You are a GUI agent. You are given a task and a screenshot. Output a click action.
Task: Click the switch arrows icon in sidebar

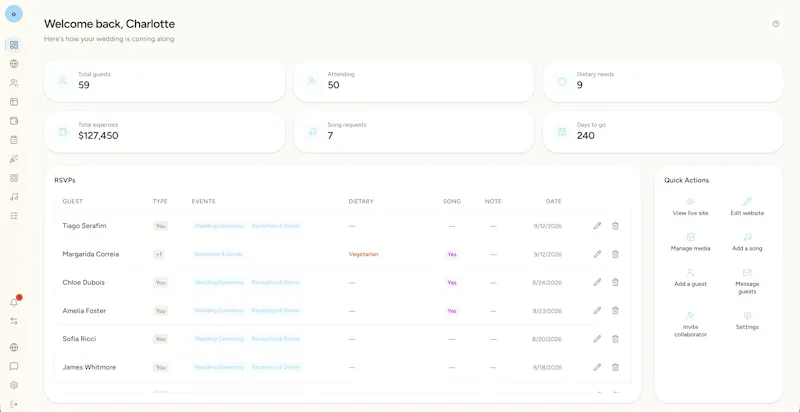tap(14, 321)
